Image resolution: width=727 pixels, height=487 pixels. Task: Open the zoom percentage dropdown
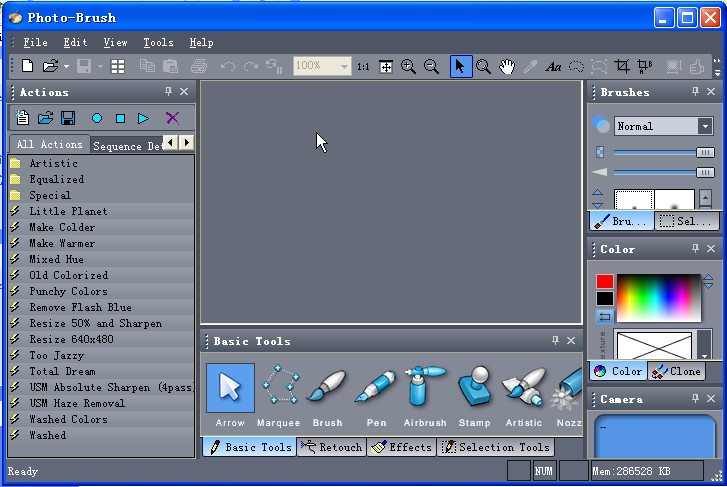344,66
